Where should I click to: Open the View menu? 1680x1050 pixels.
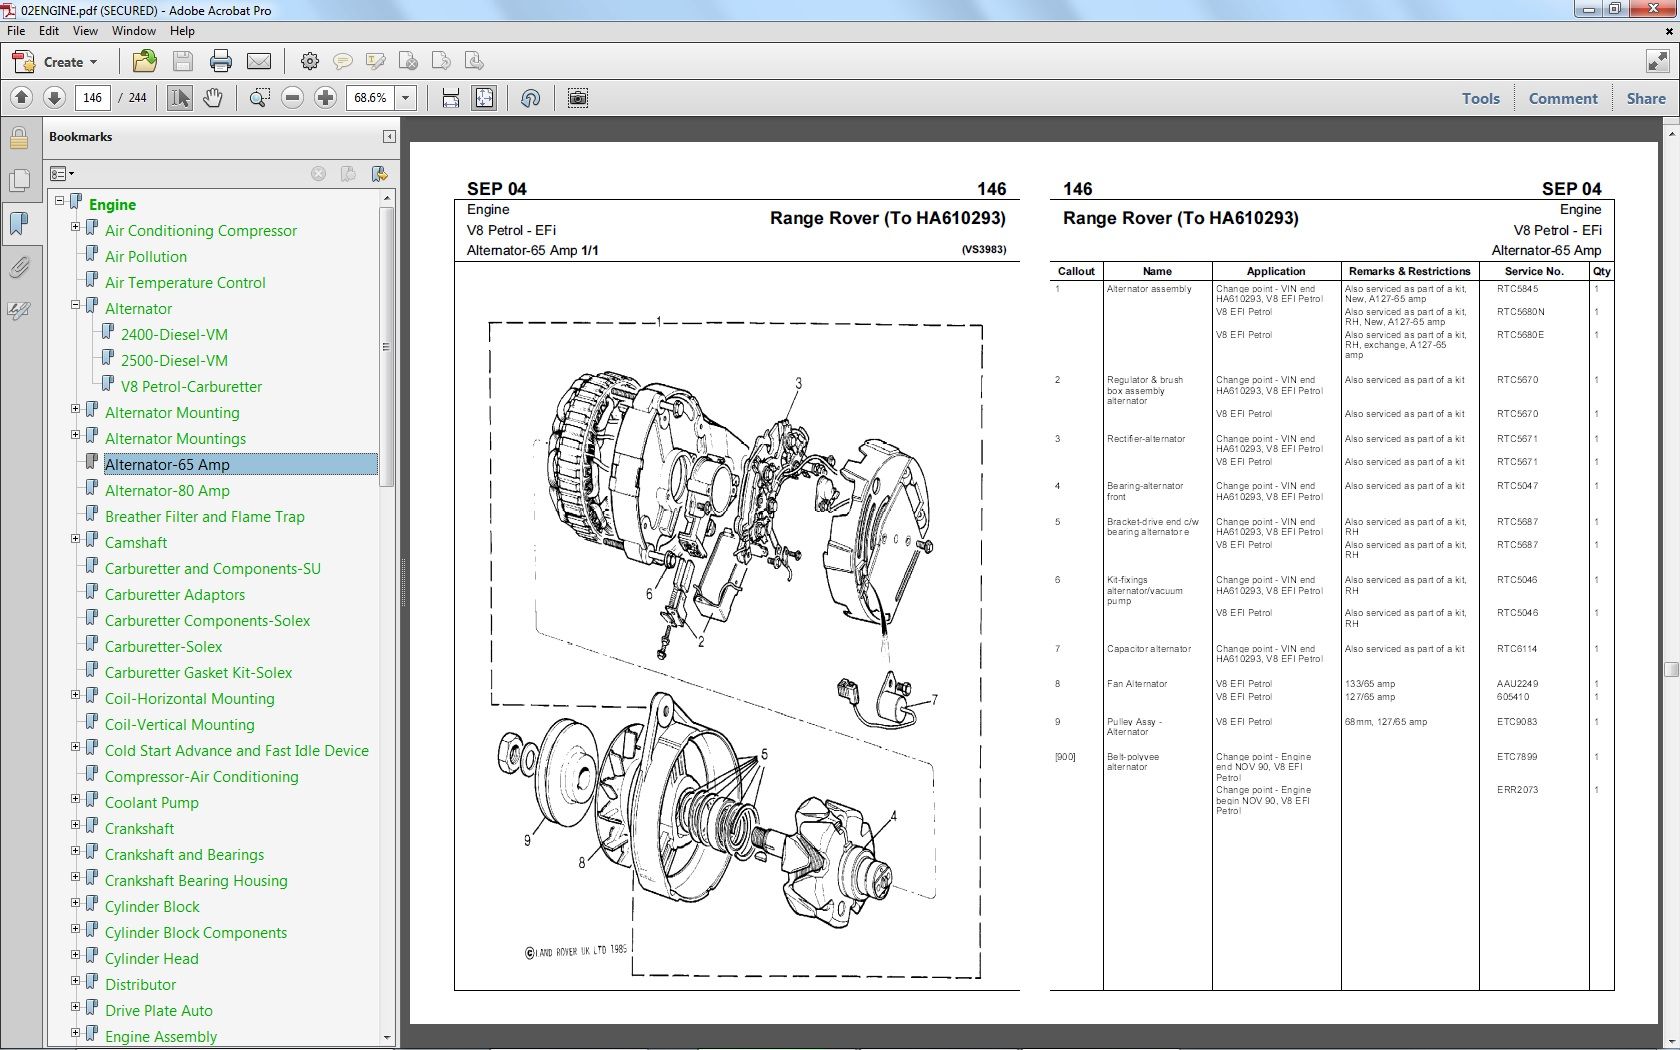point(85,31)
